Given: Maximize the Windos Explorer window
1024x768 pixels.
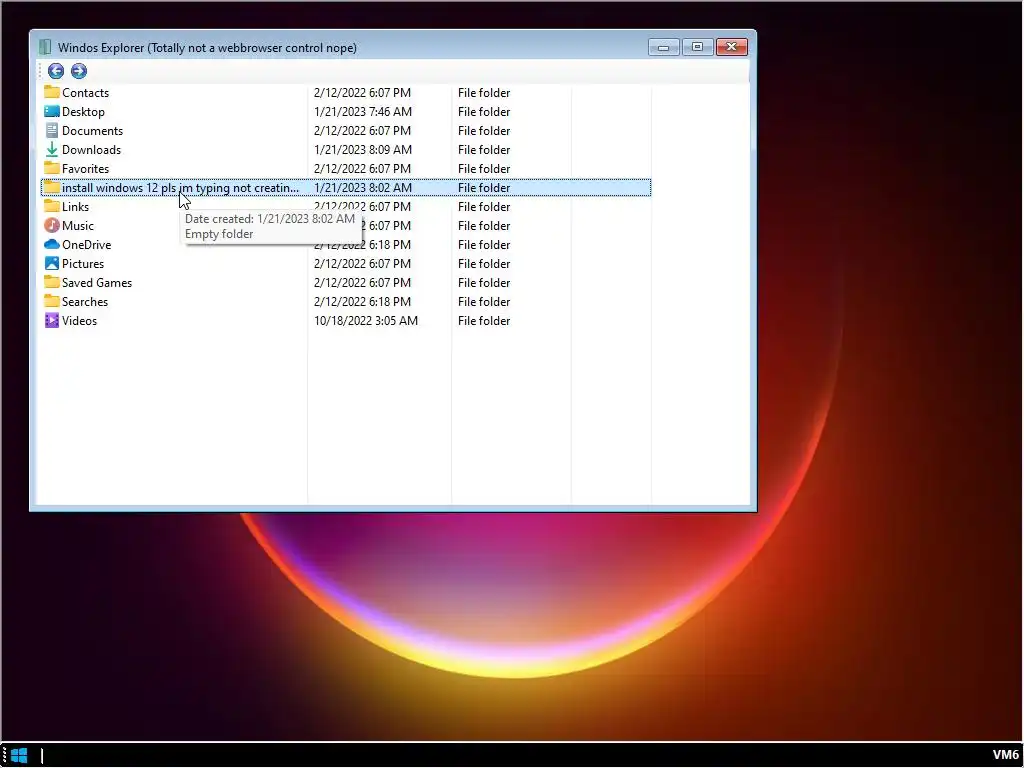Looking at the screenshot, I should (697, 47).
